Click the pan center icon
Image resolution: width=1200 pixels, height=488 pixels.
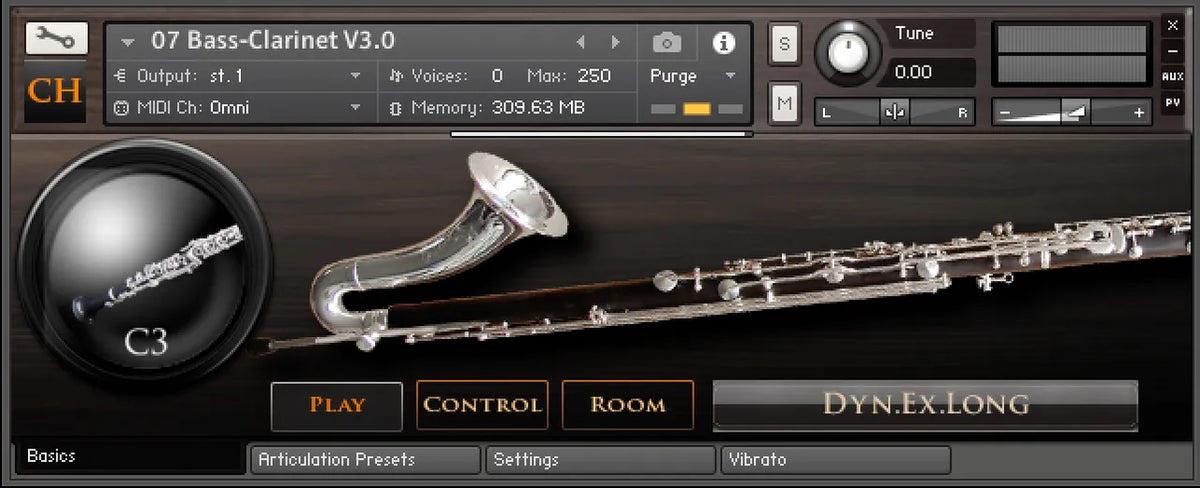[894, 113]
